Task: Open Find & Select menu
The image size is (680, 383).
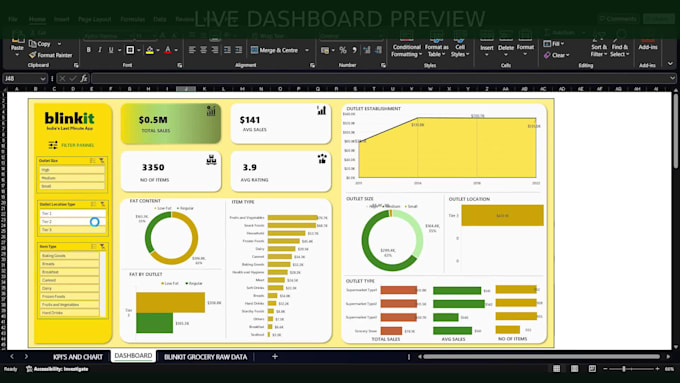Action: [x=620, y=45]
